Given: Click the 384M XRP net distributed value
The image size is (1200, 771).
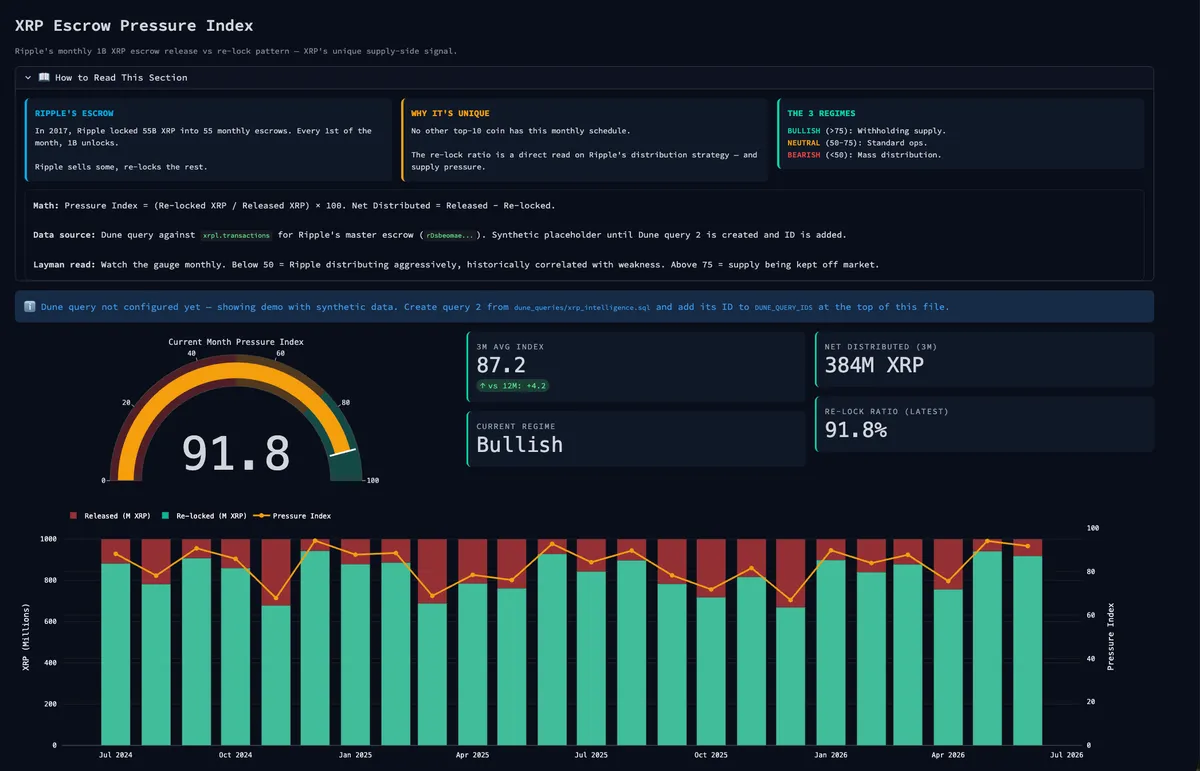Looking at the screenshot, I should click(x=874, y=365).
